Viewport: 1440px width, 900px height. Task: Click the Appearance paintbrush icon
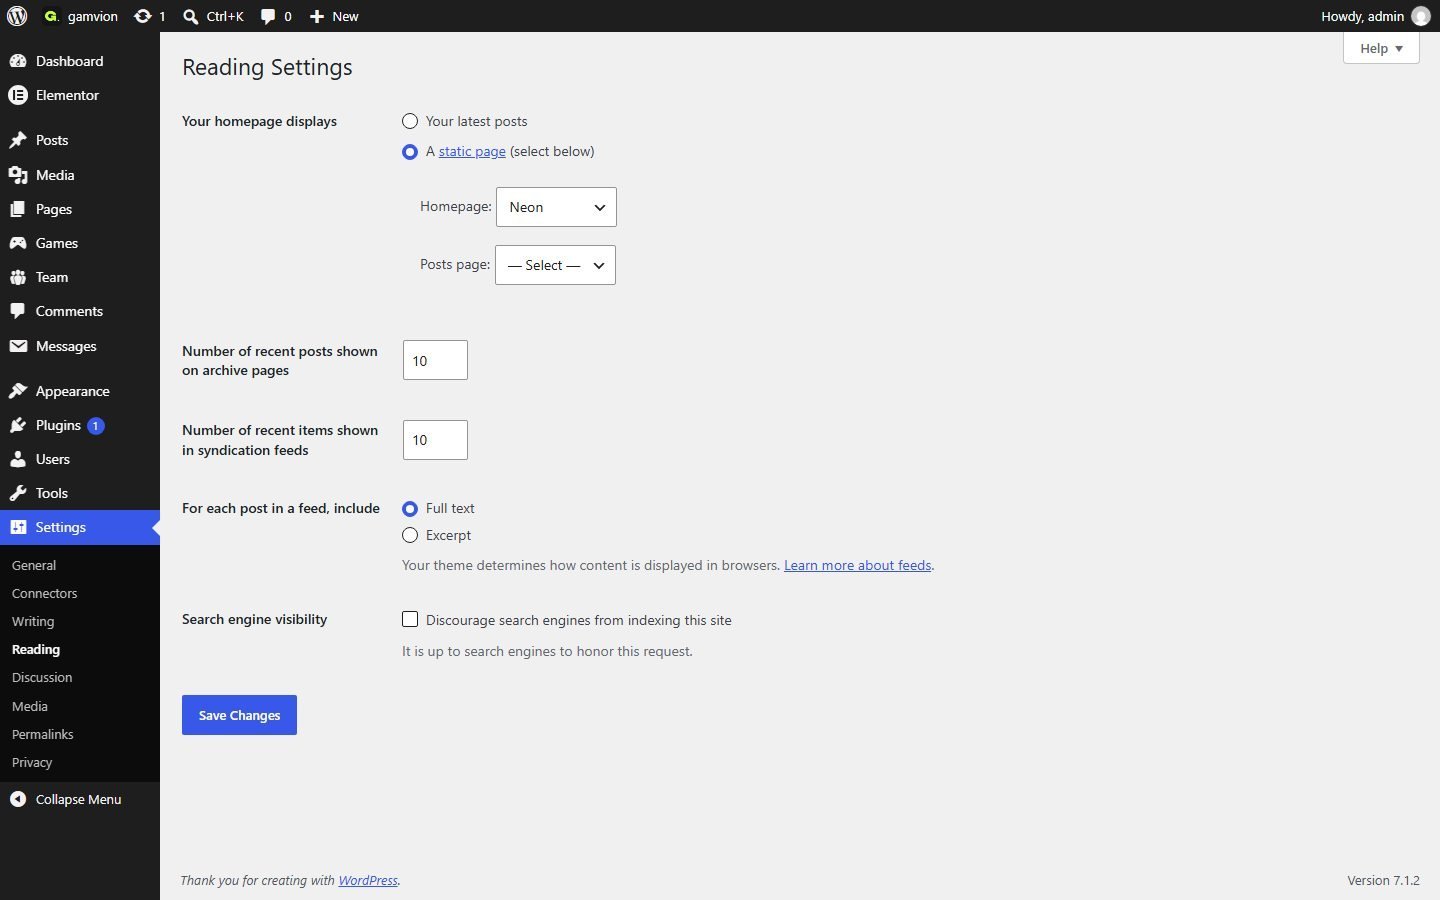[x=18, y=391]
